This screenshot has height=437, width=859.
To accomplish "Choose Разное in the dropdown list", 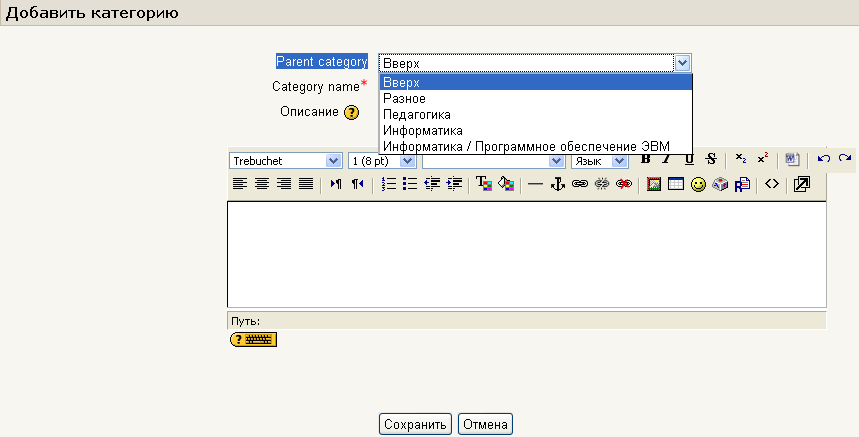I will click(x=405, y=99).
